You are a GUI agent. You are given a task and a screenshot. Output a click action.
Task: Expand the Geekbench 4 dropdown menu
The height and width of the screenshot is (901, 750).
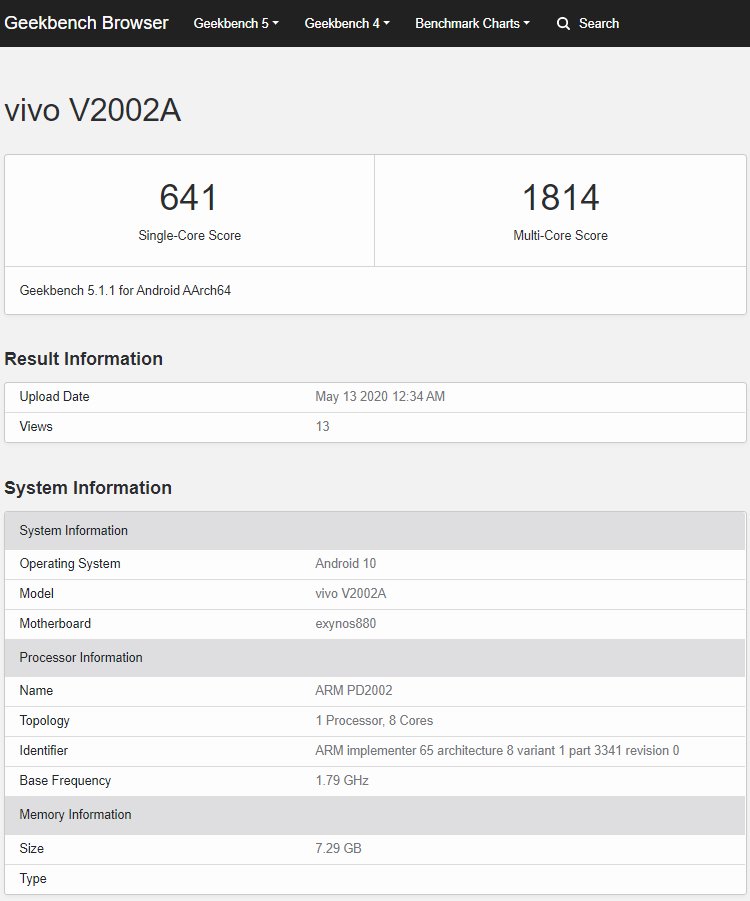[347, 24]
